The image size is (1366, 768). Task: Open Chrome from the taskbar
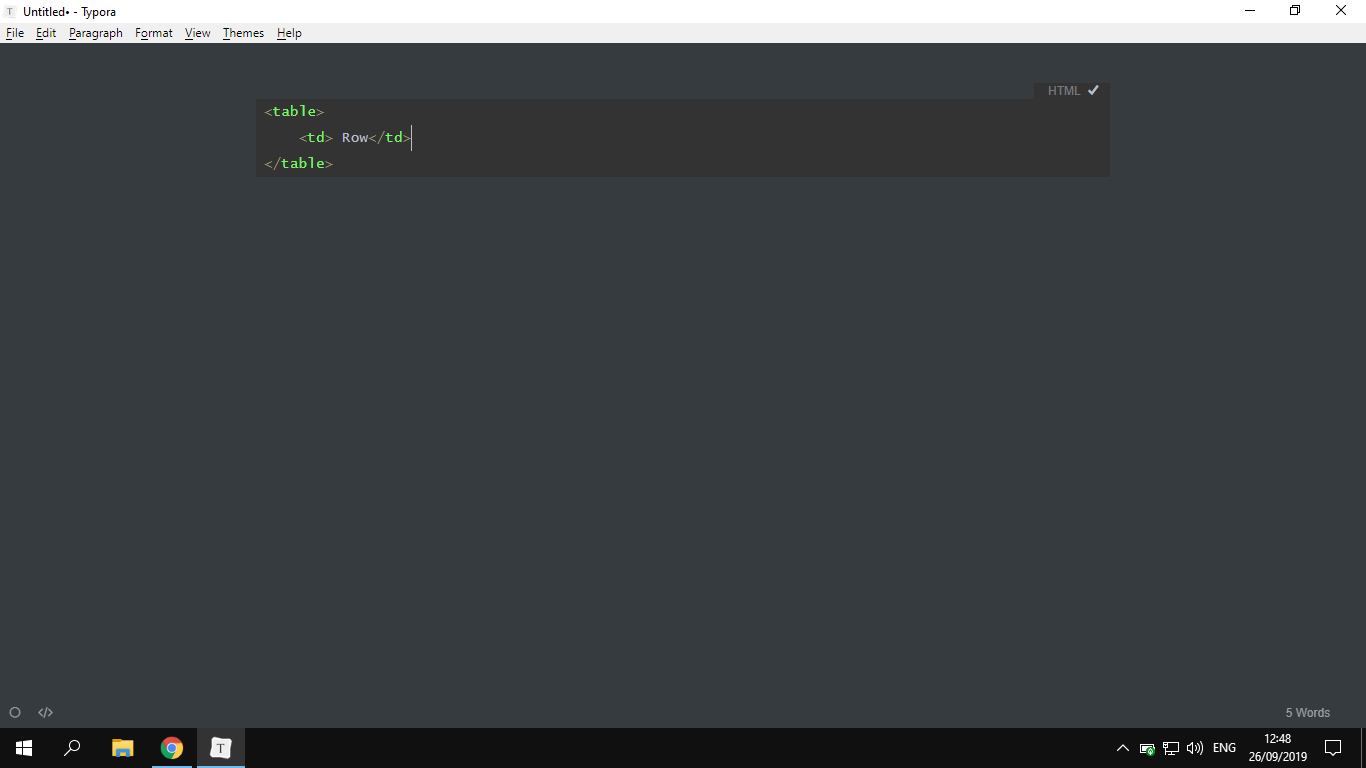(170, 747)
